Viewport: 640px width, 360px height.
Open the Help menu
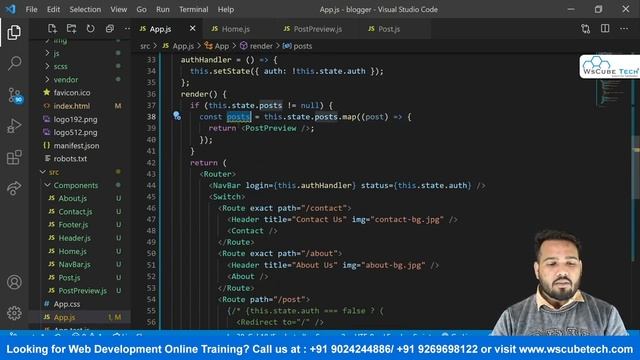coord(226,9)
